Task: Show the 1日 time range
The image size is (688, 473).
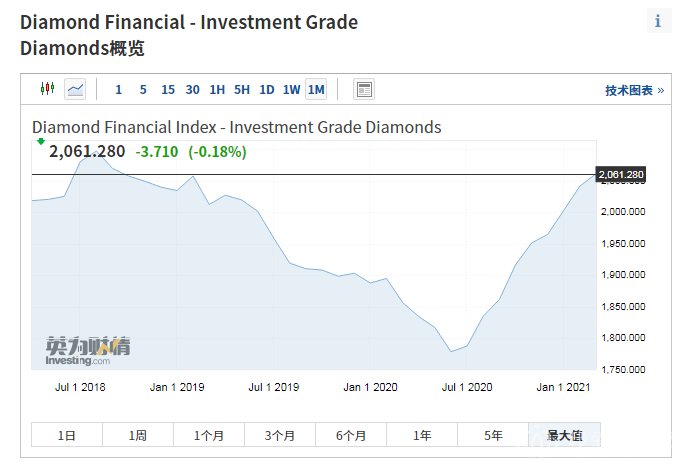Action: click(x=67, y=435)
